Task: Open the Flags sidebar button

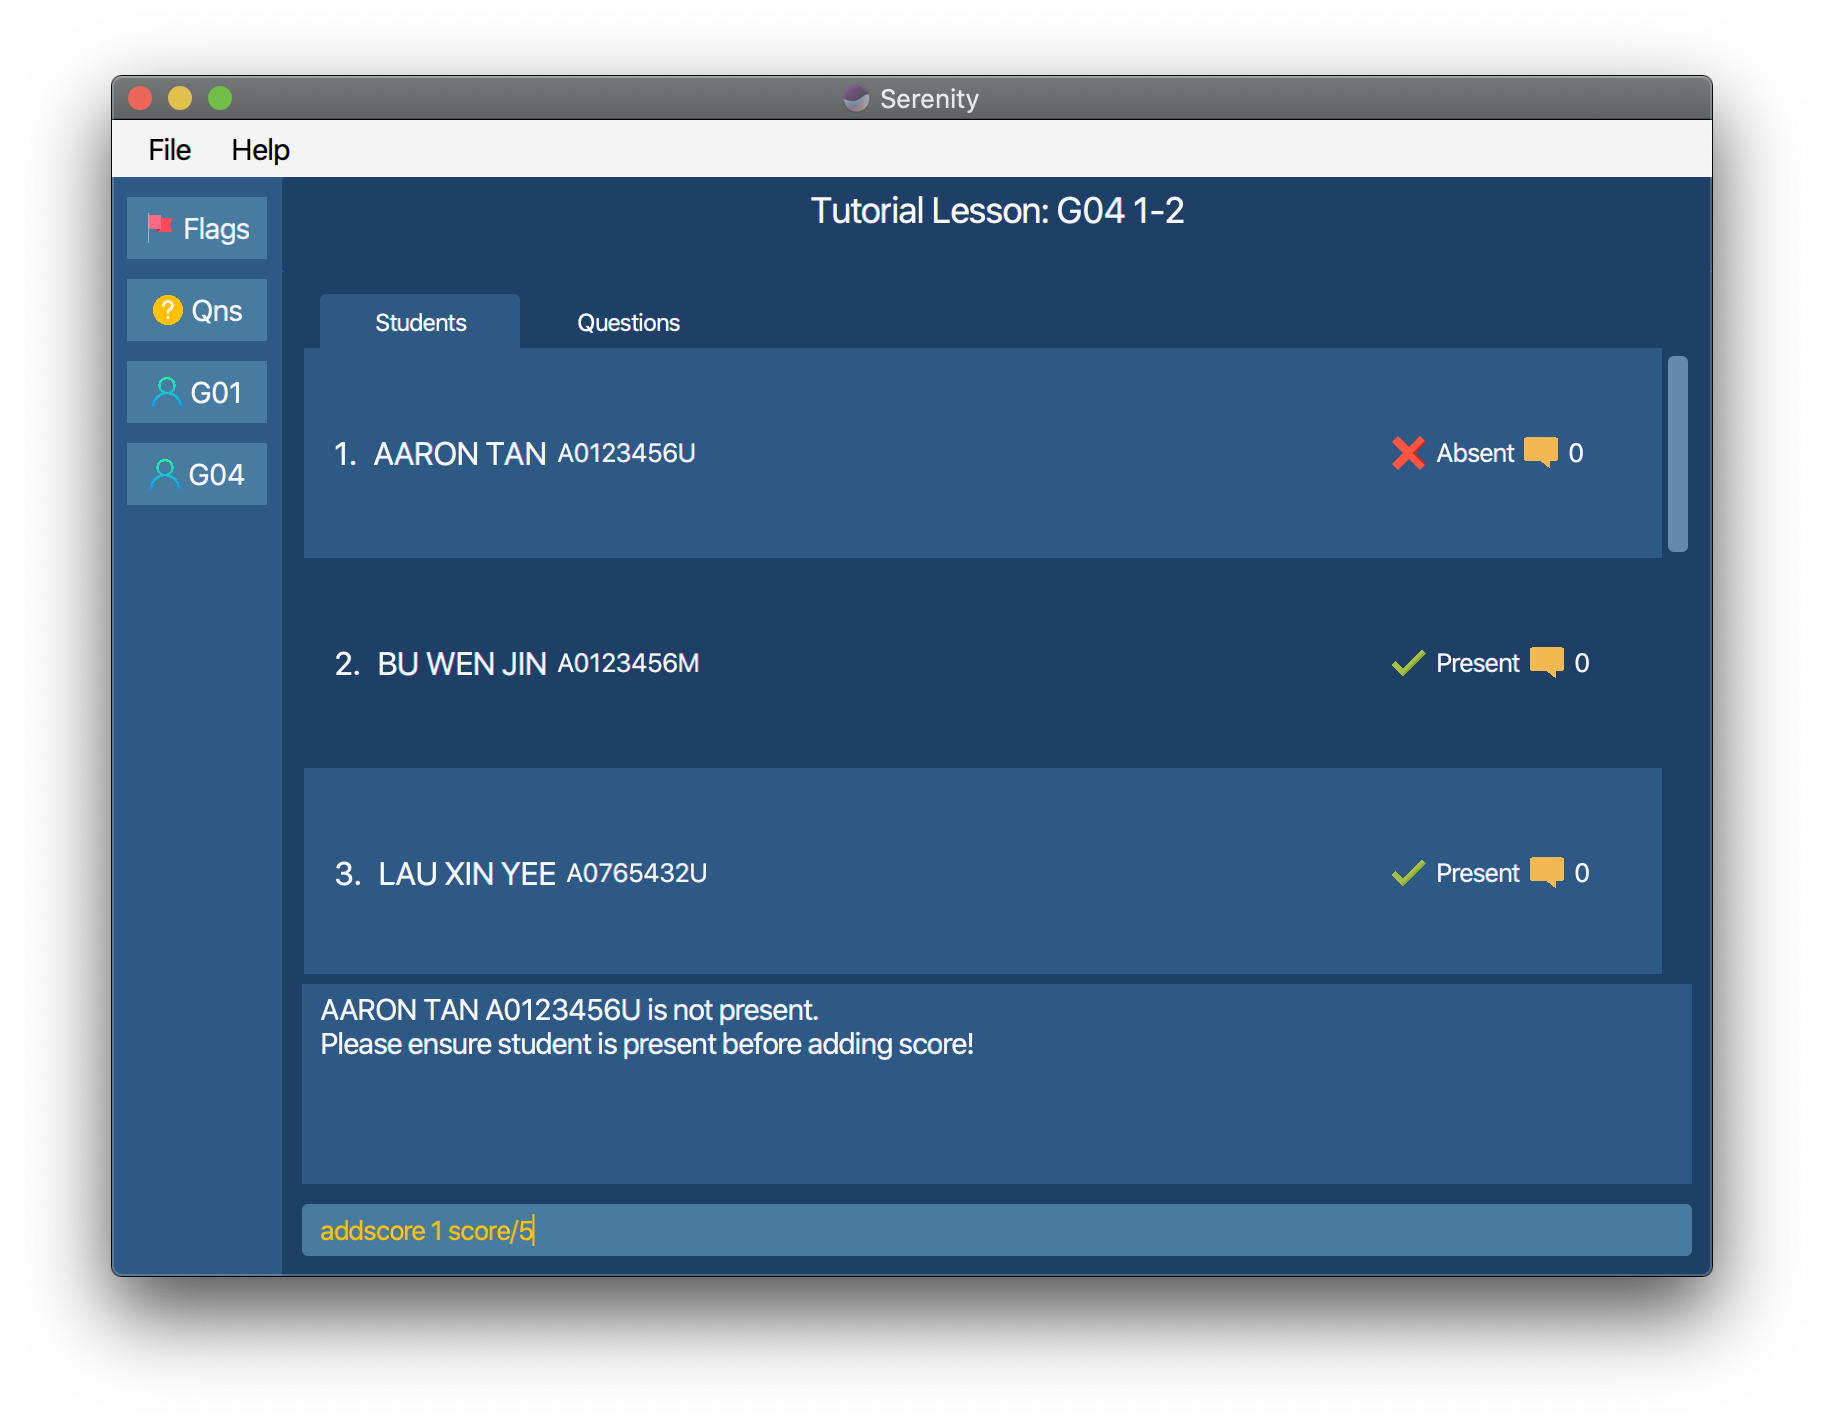Action: coord(197,228)
